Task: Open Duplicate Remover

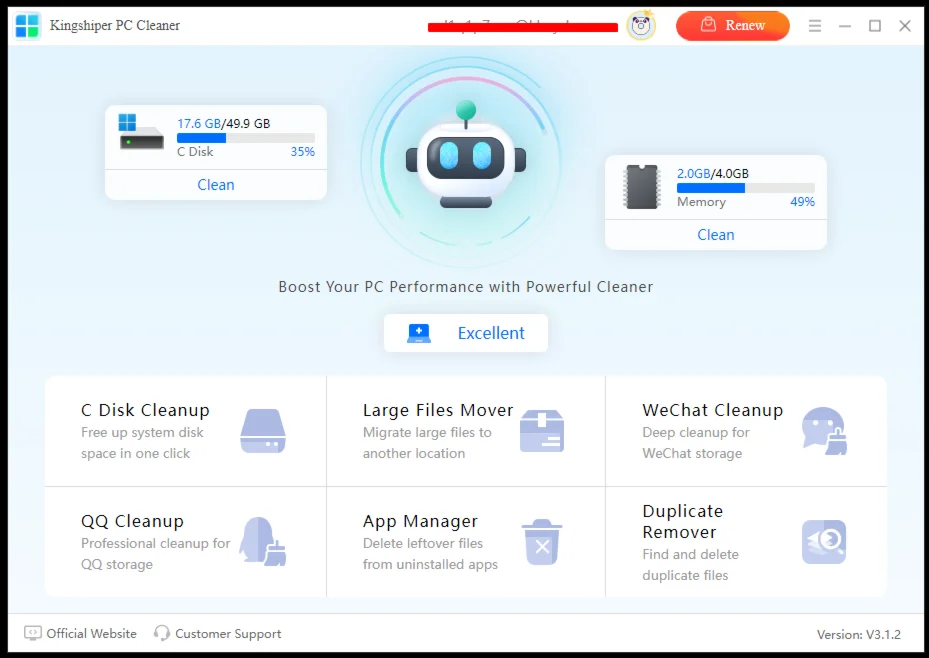Action: (746, 542)
